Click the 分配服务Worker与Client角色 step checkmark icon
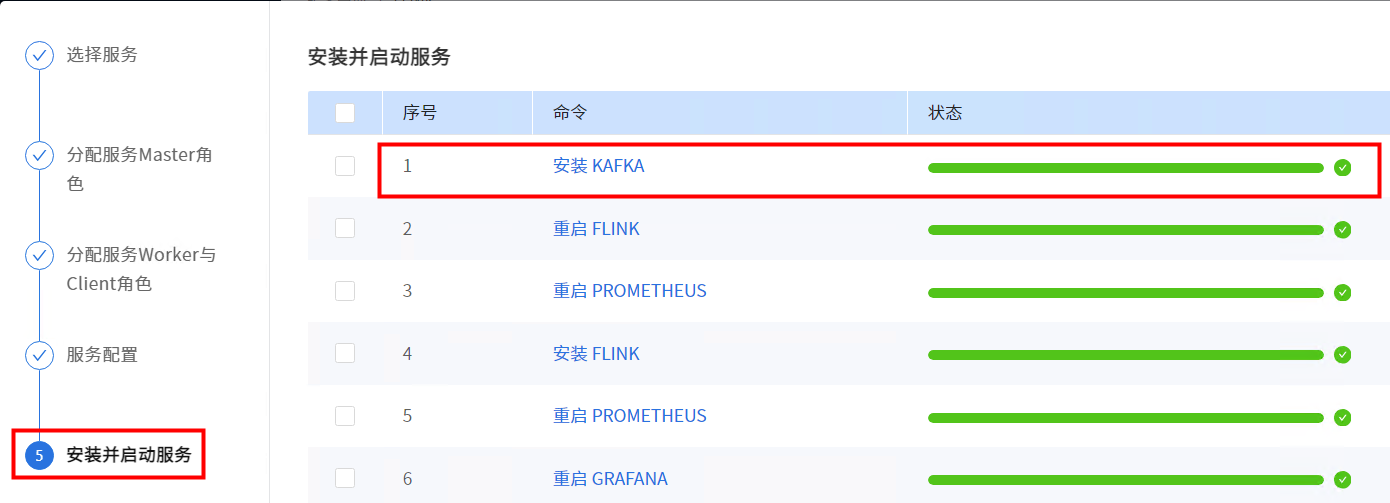 (39, 255)
